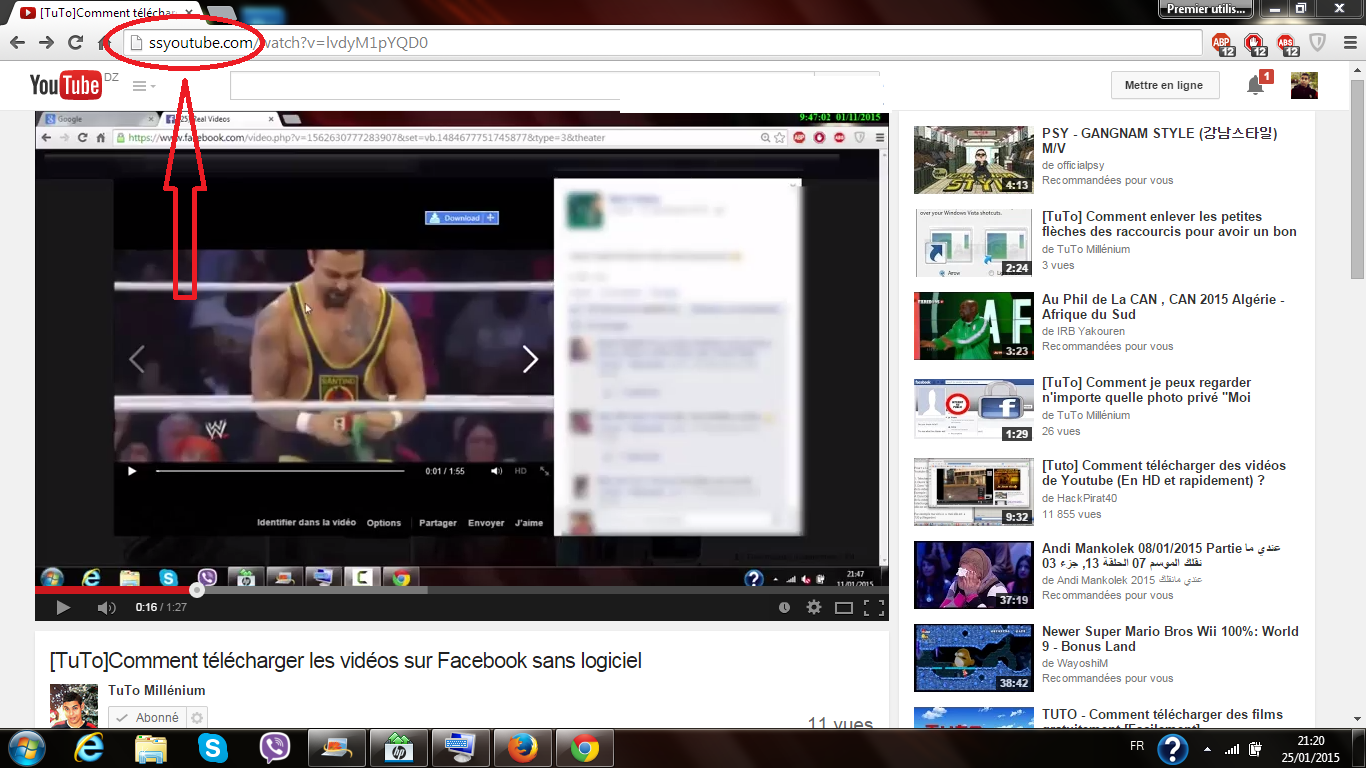Viewport: 1366px width, 768px height.
Task: Expand the YouTube guide menu icon
Action: 144,86
